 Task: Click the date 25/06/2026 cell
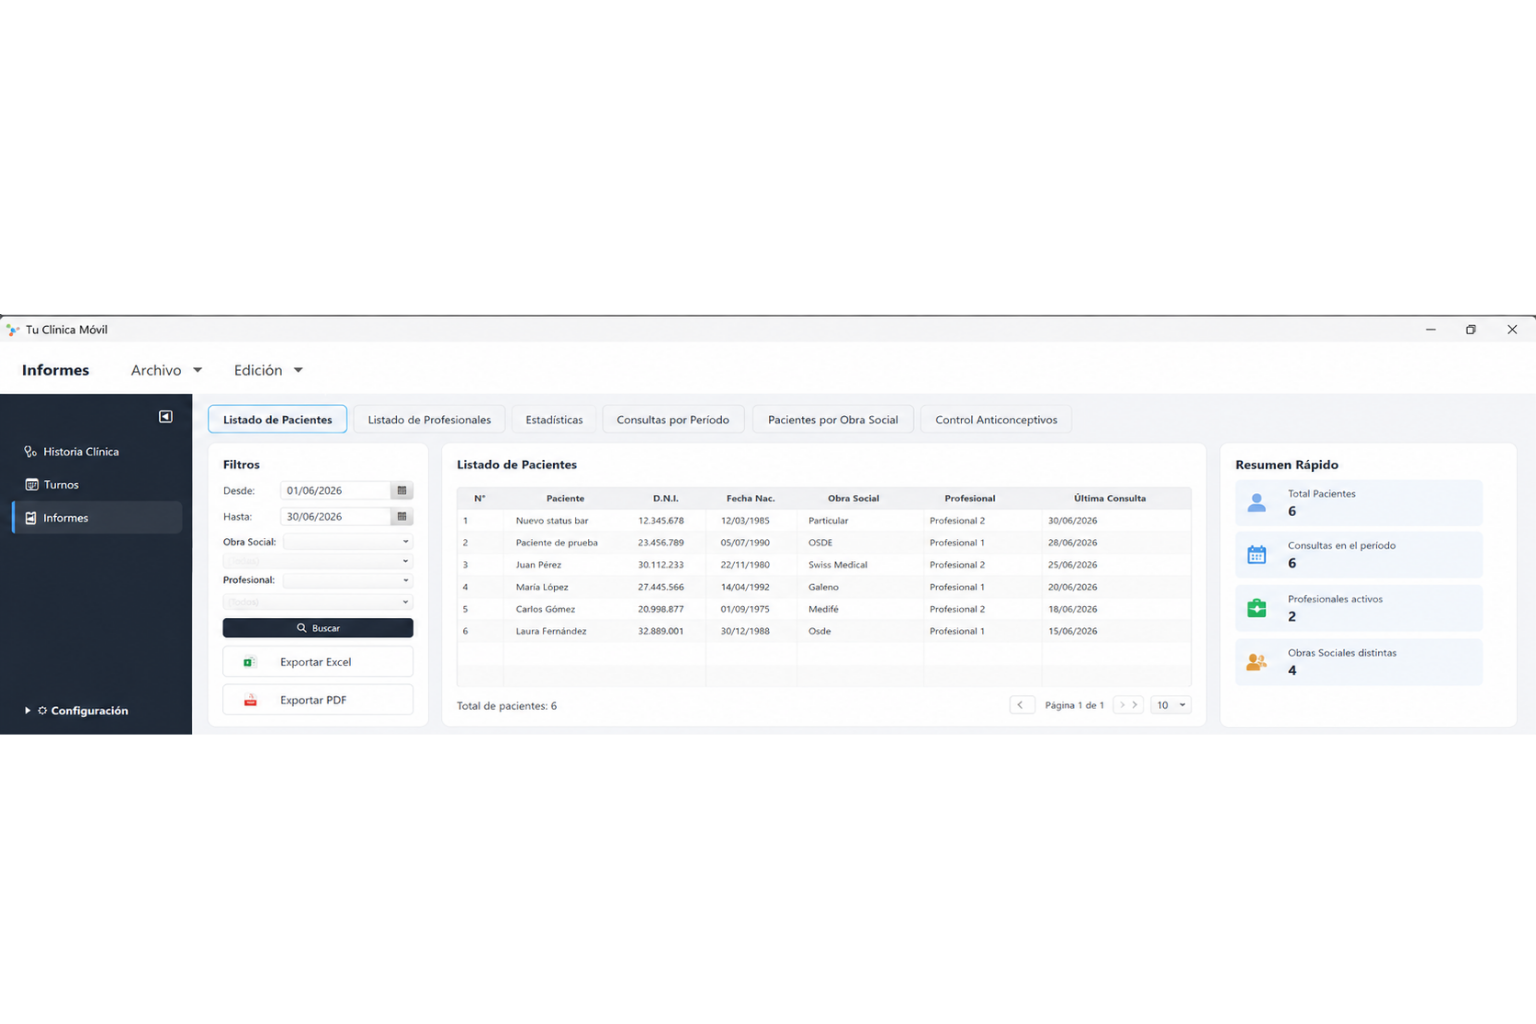1073,564
